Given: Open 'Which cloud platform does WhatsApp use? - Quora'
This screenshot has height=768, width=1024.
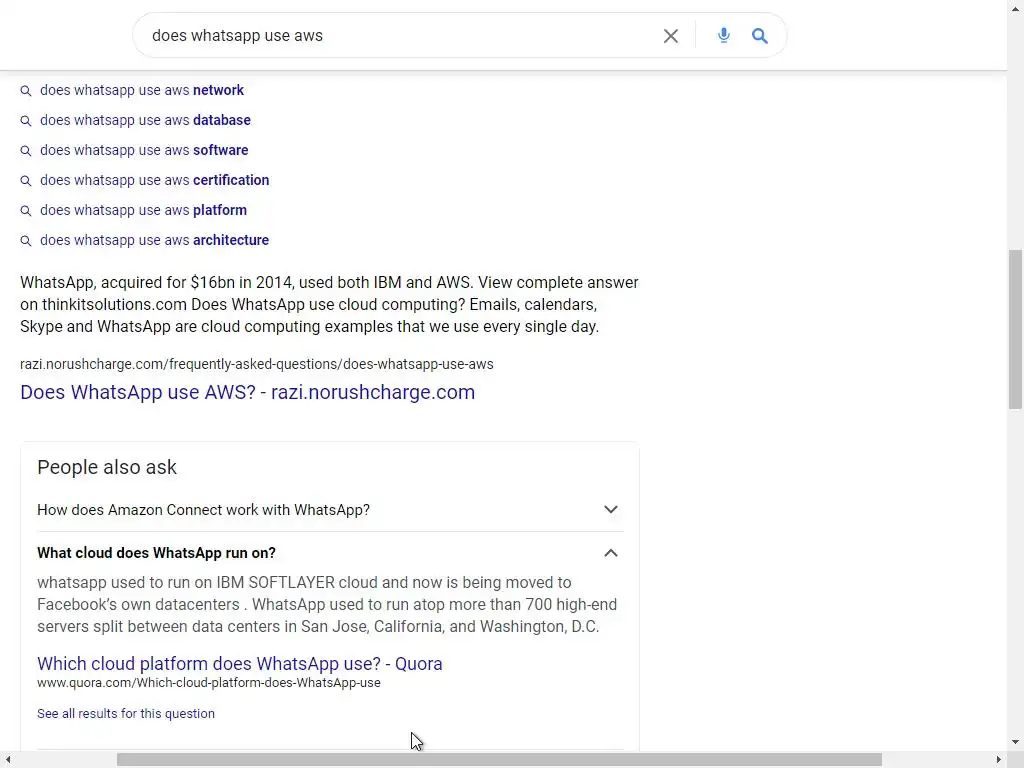Looking at the screenshot, I should click(240, 664).
